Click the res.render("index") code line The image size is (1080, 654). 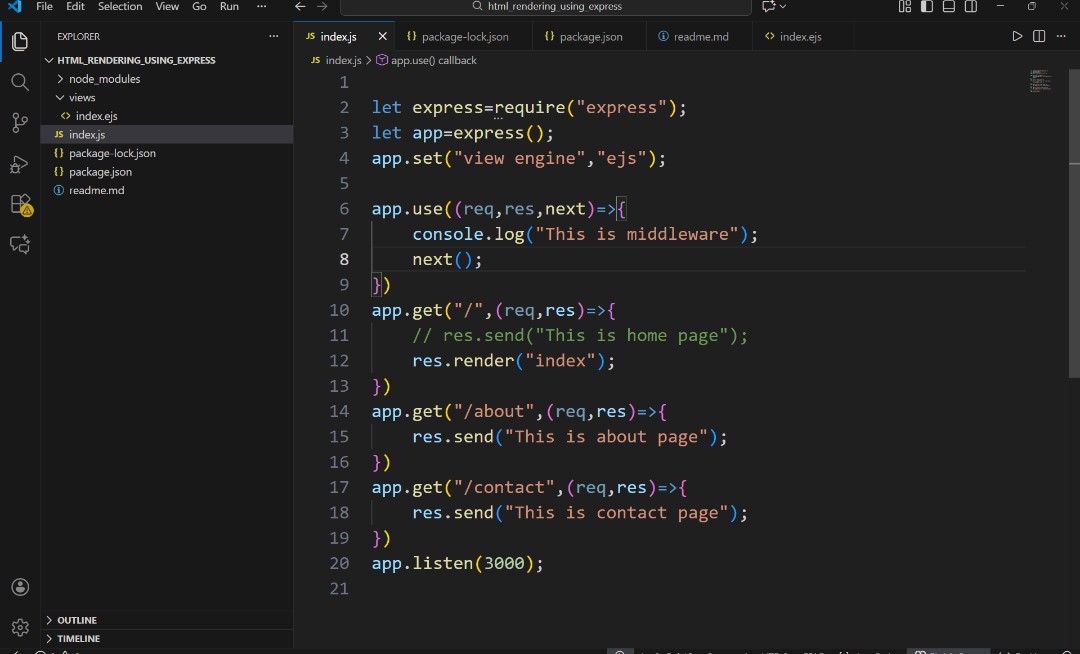click(x=513, y=361)
